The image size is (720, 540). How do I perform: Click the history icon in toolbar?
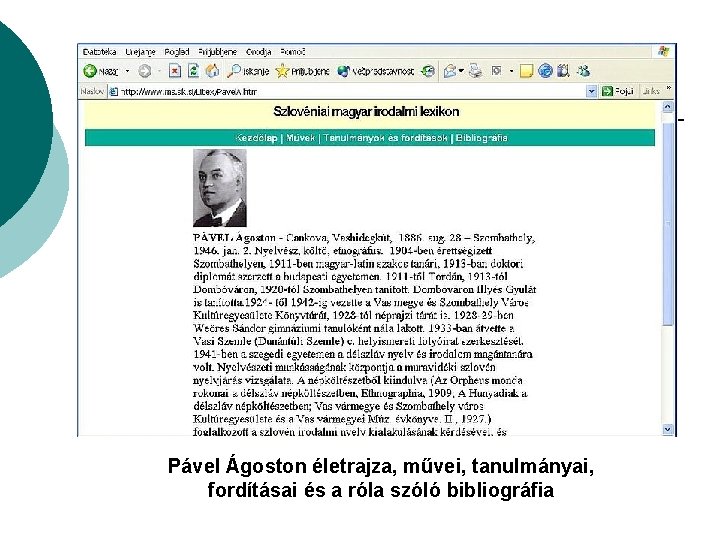(428, 71)
